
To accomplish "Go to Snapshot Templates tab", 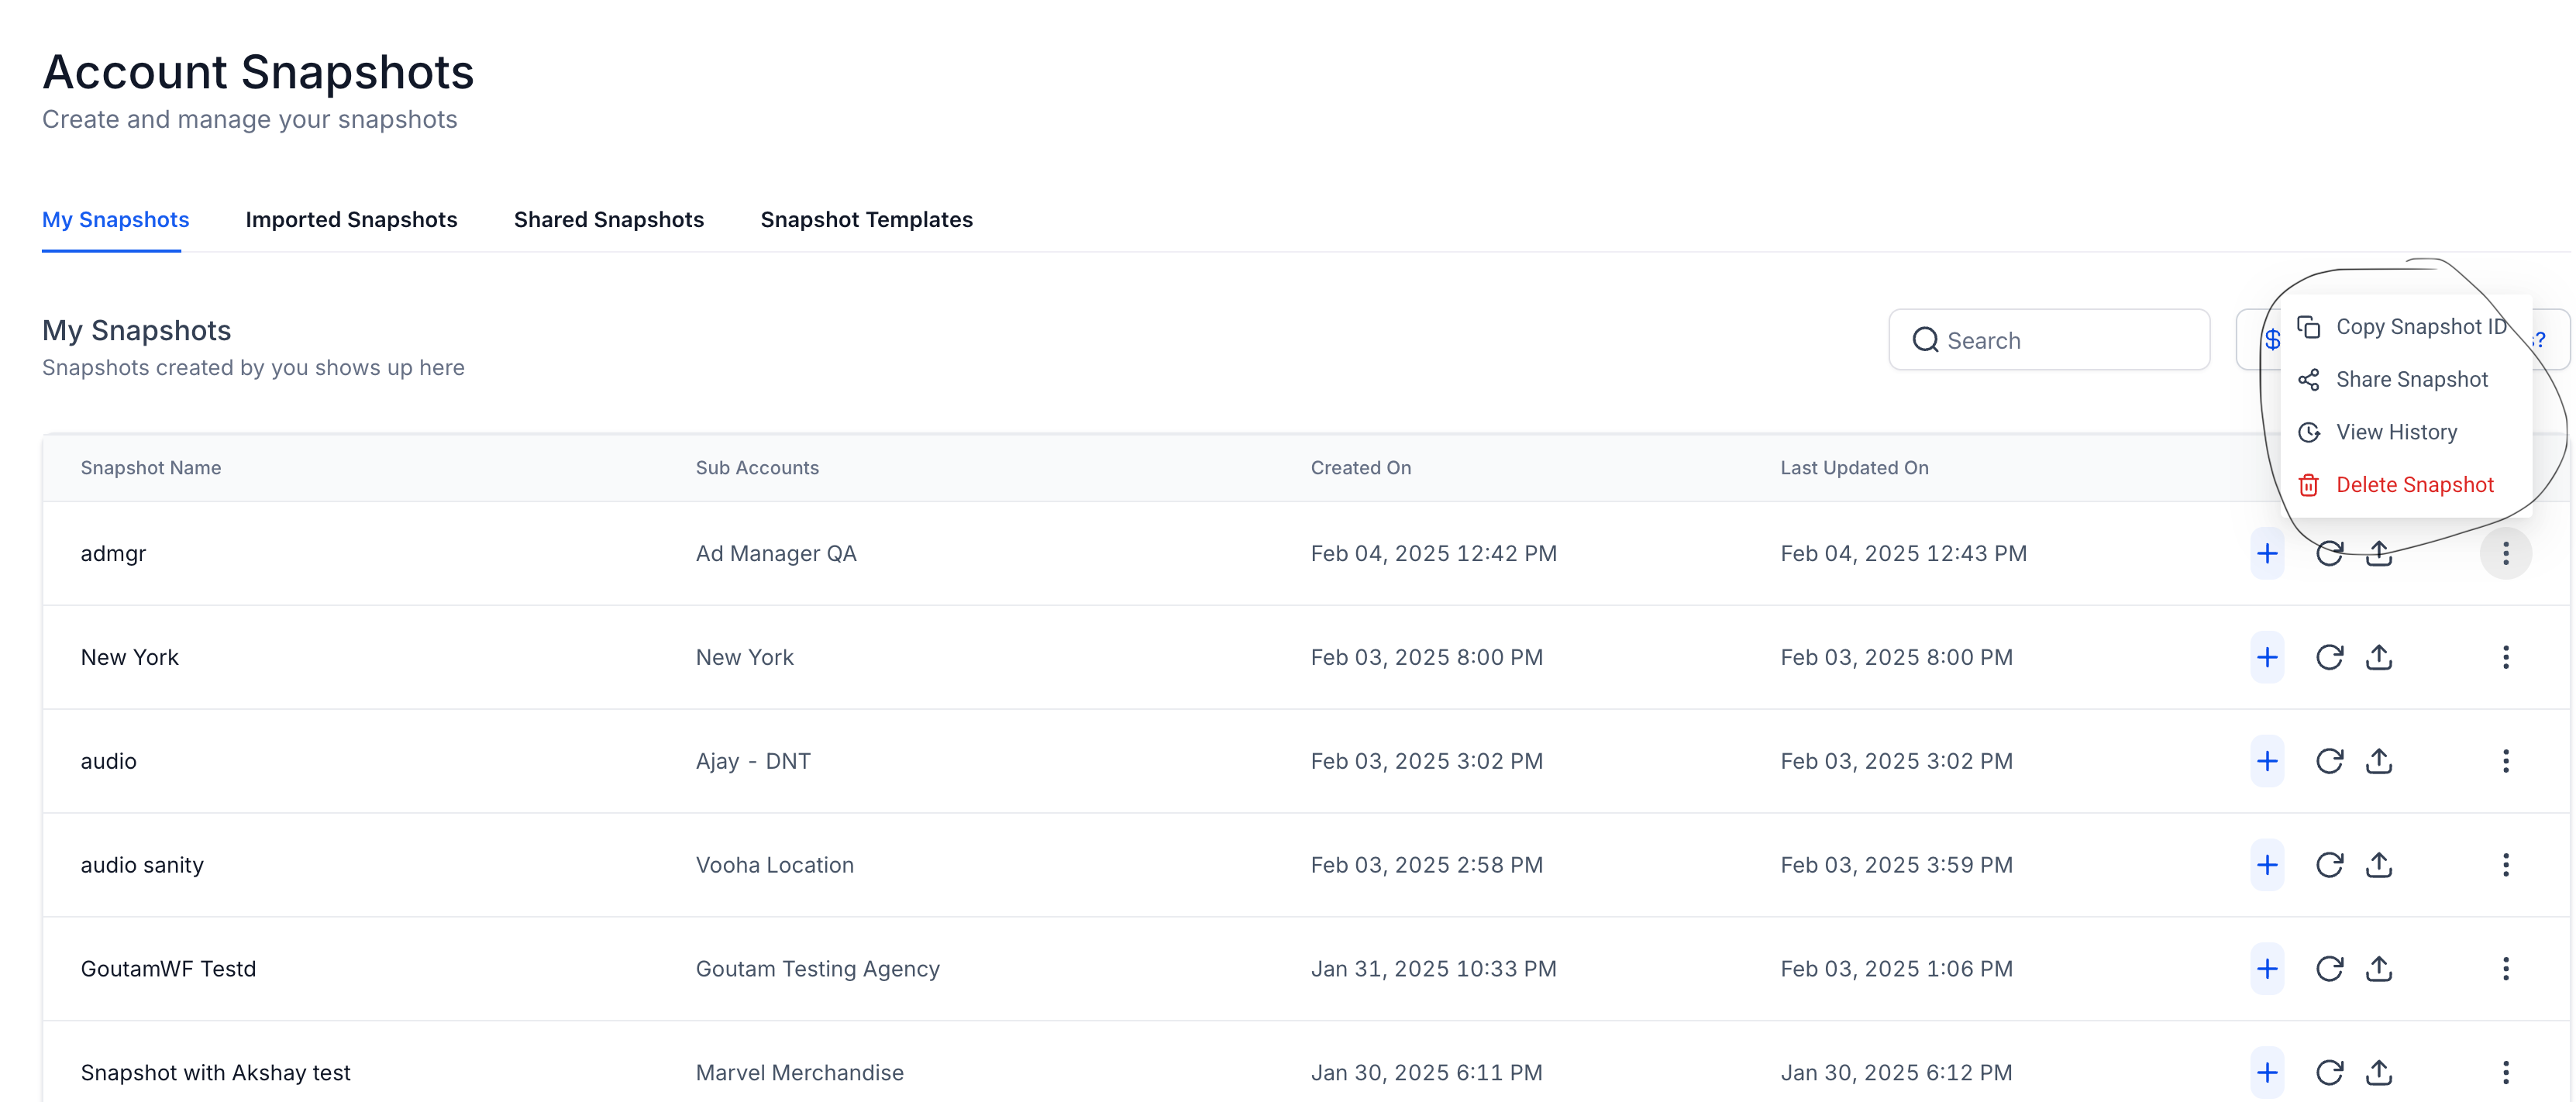I will [866, 219].
